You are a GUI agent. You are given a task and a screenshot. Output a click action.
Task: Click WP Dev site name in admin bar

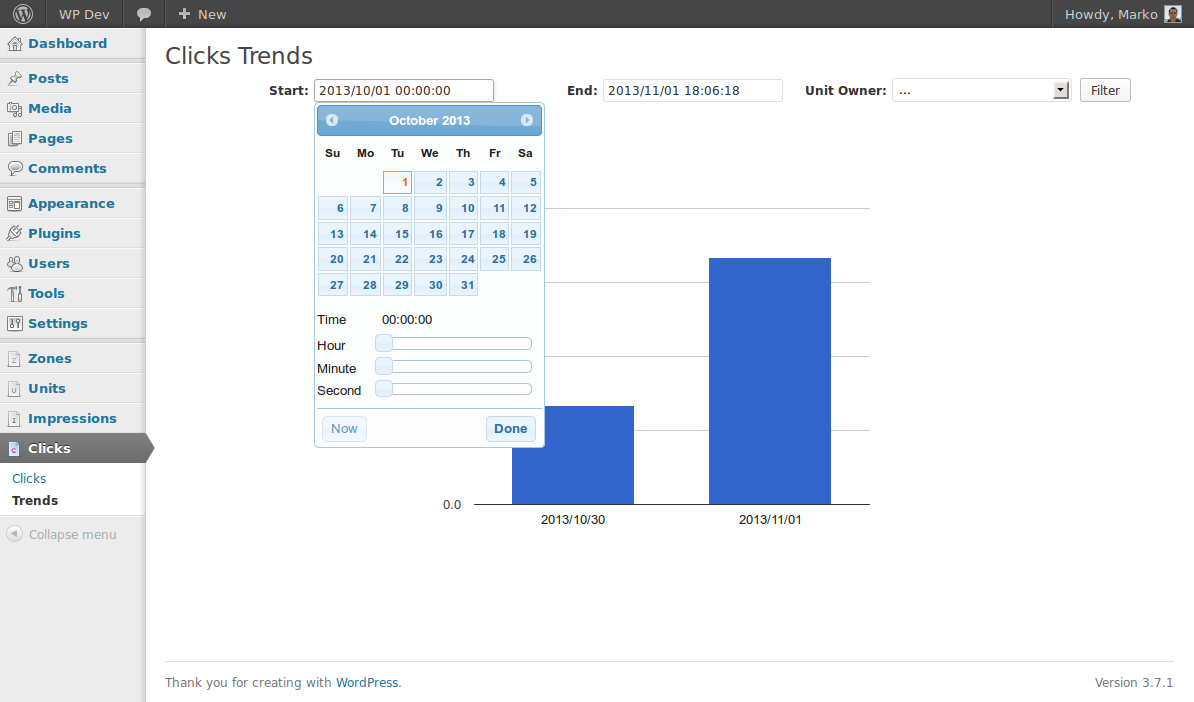click(84, 14)
